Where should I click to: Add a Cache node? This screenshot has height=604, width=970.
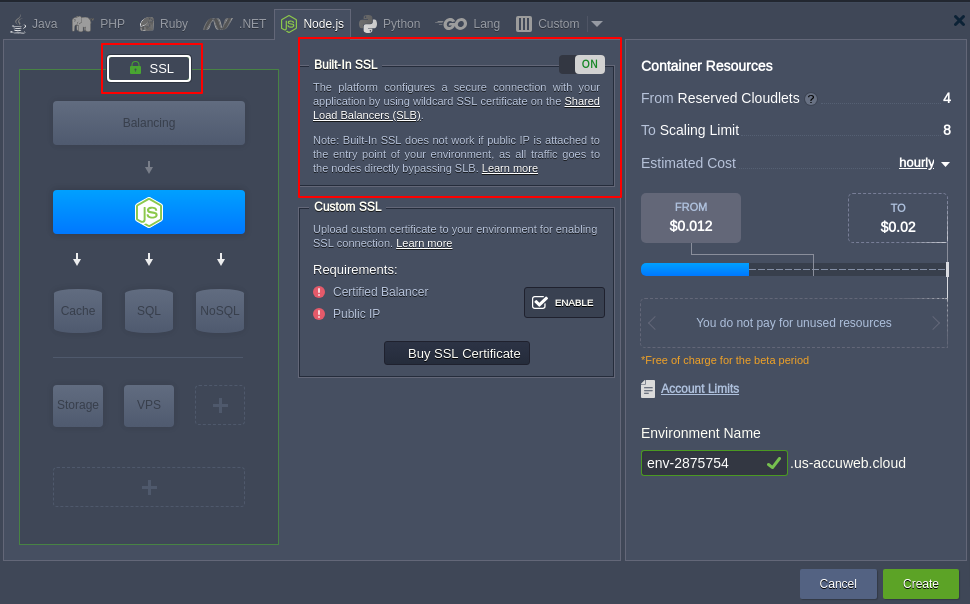pos(78,311)
